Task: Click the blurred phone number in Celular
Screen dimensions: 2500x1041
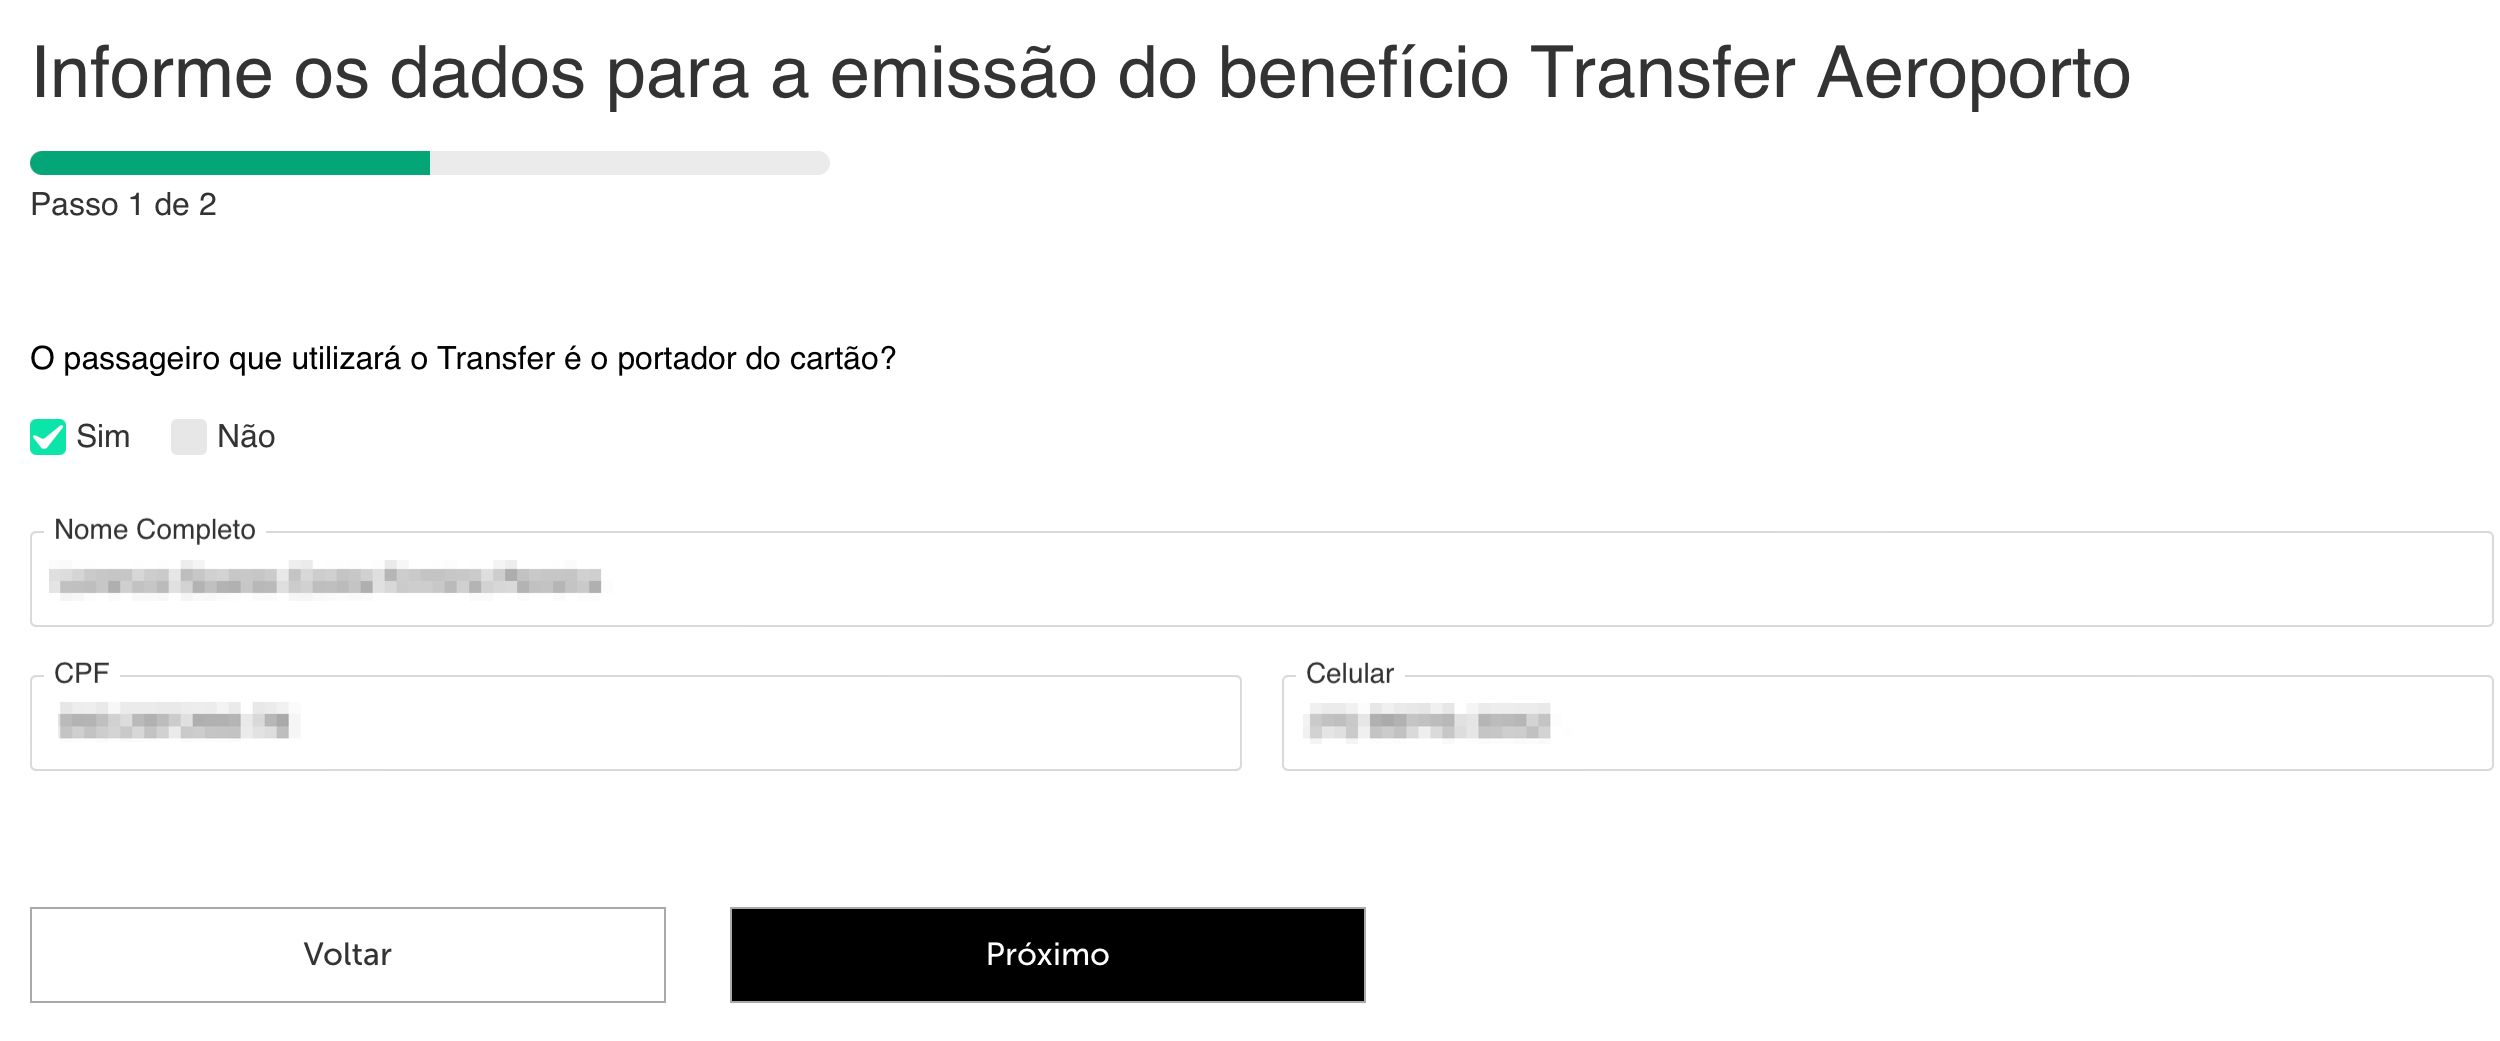Action: coord(1430,721)
